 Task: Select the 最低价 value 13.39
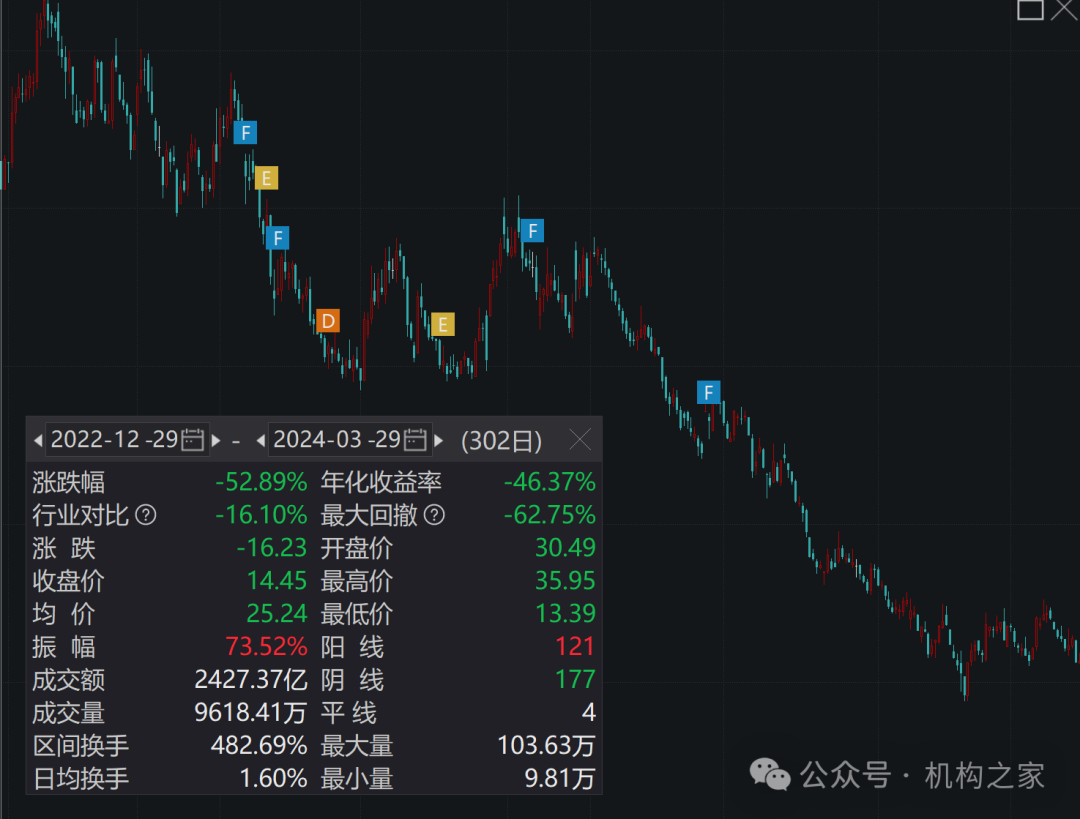pos(565,614)
